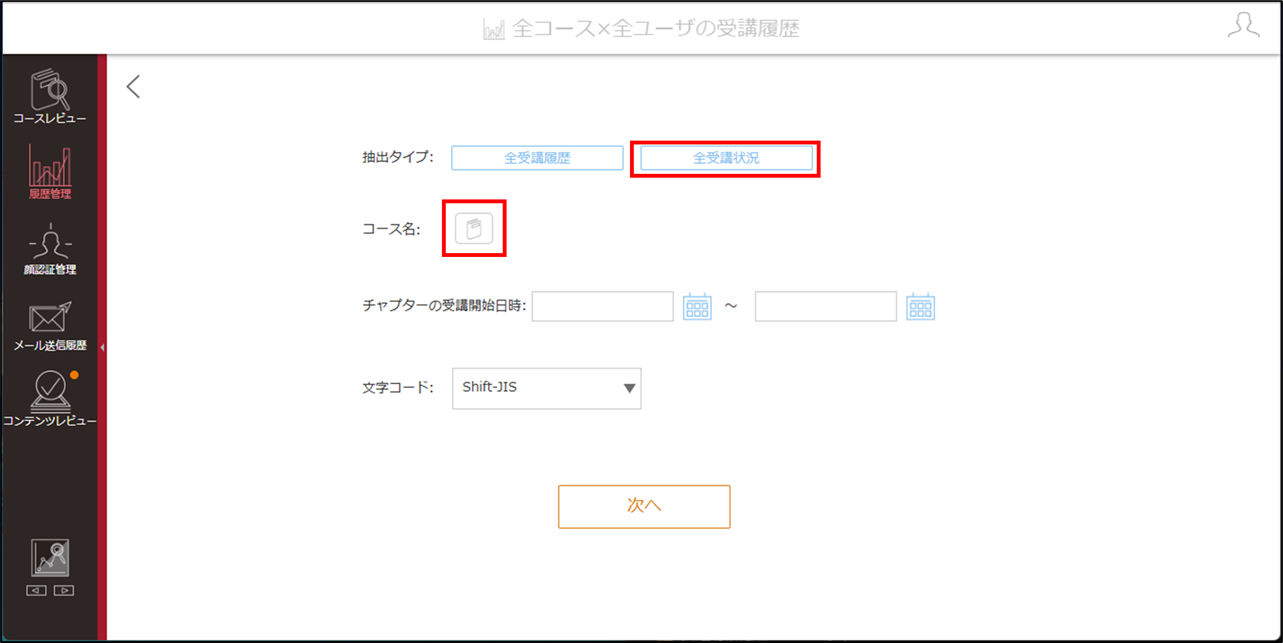Click the image viewer icon at sidebar bottom
This screenshot has height=643, width=1283.
50,558
